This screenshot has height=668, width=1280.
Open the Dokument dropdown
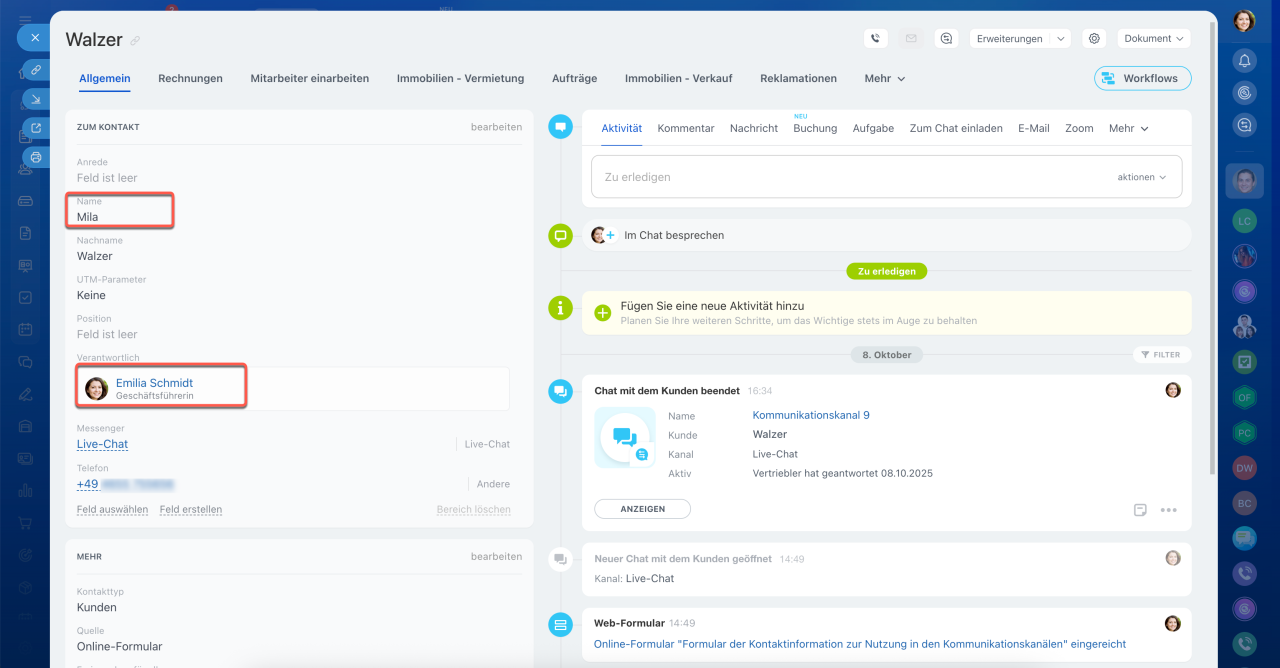pos(1153,39)
